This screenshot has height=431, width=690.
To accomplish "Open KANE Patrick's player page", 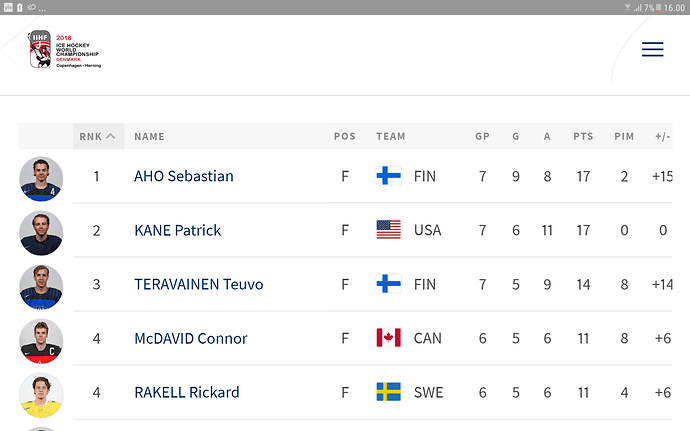I will 177,230.
